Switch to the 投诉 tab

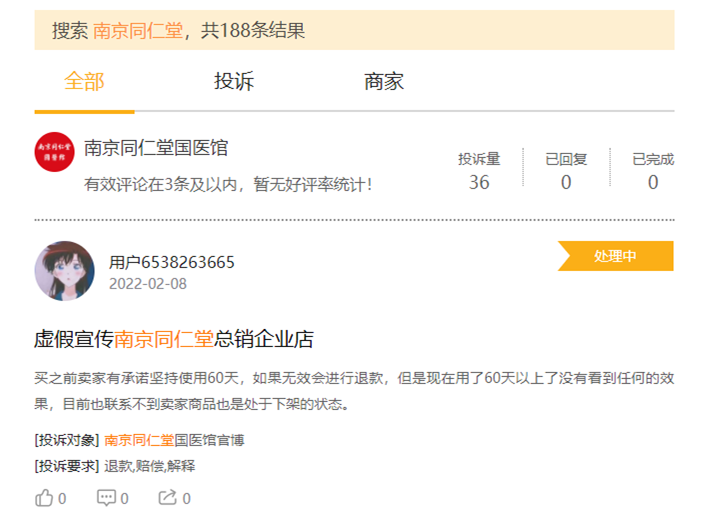click(x=234, y=82)
